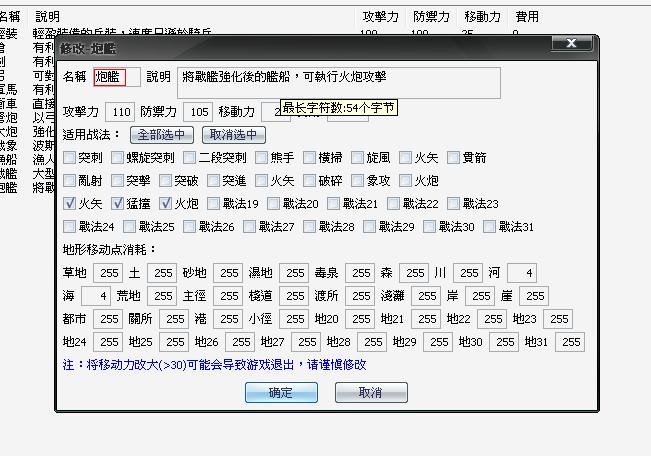
Task: Enable the 戰法31 checkbox
Action: click(x=489, y=226)
